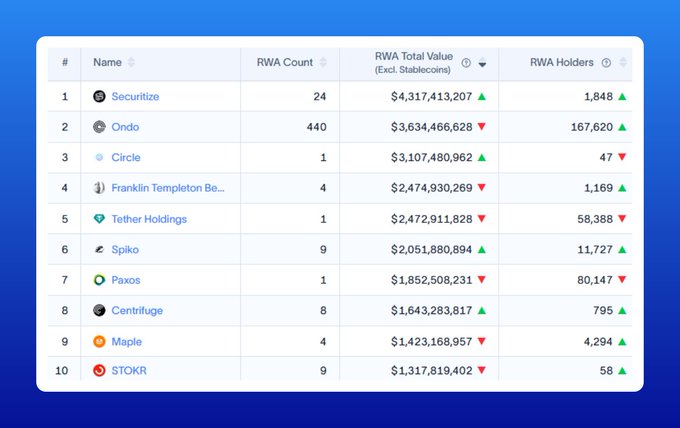Click the Spiko logo icon

pos(99,249)
